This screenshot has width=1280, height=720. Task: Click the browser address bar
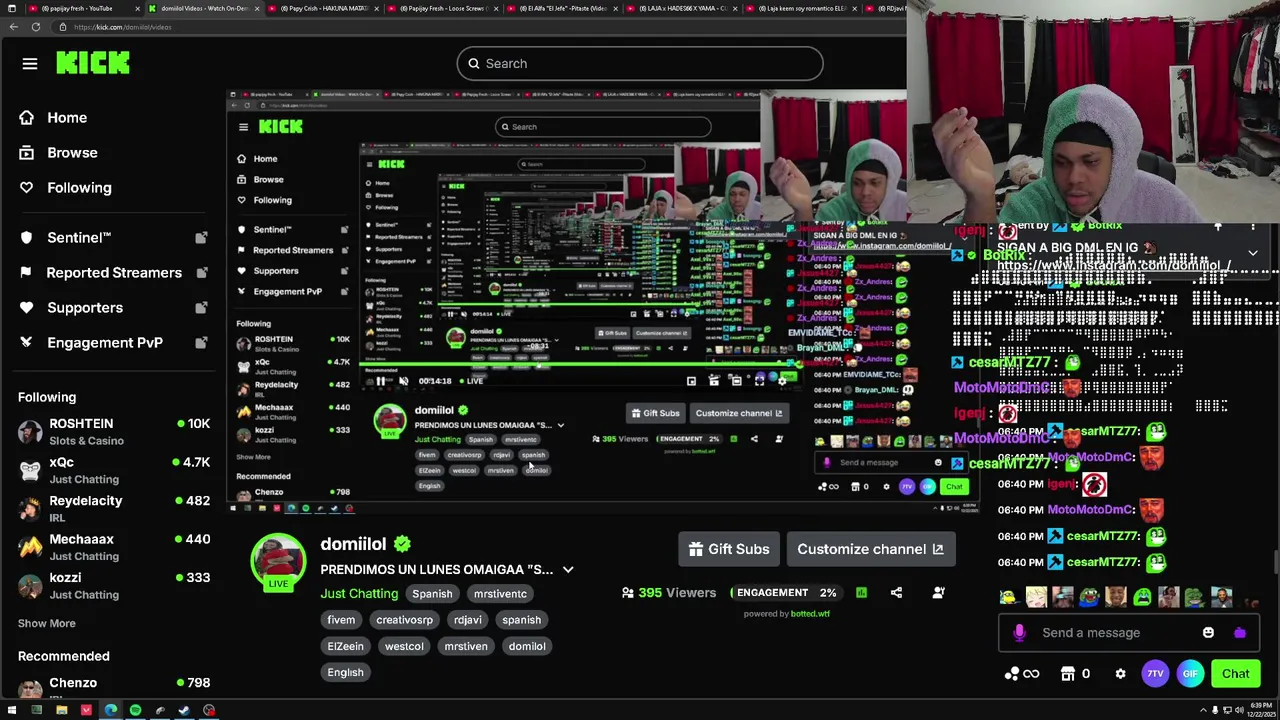(x=480, y=27)
